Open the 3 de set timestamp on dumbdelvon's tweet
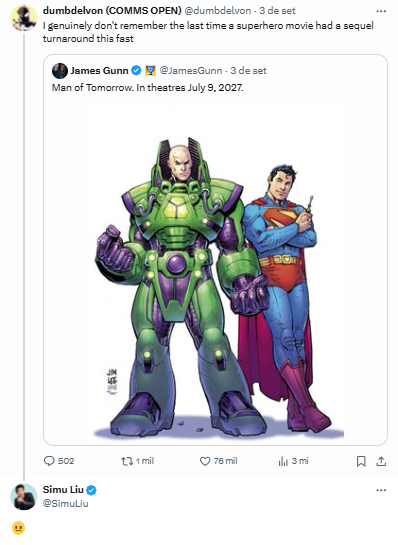This screenshot has width=398, height=545. [x=277, y=11]
